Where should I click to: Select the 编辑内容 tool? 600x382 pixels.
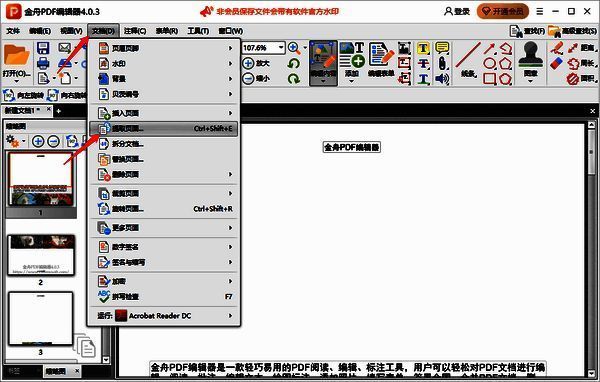point(323,63)
